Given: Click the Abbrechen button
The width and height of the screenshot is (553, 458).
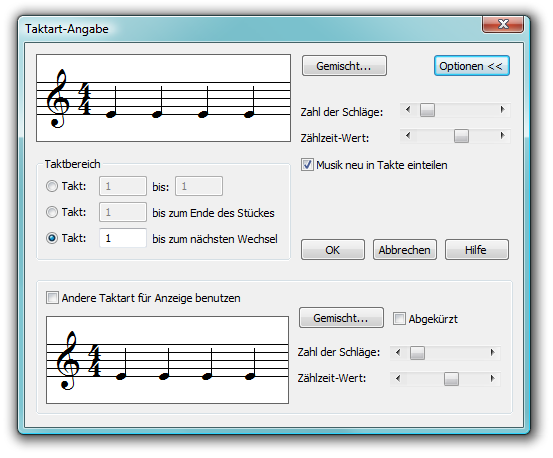Looking at the screenshot, I should (x=405, y=250).
